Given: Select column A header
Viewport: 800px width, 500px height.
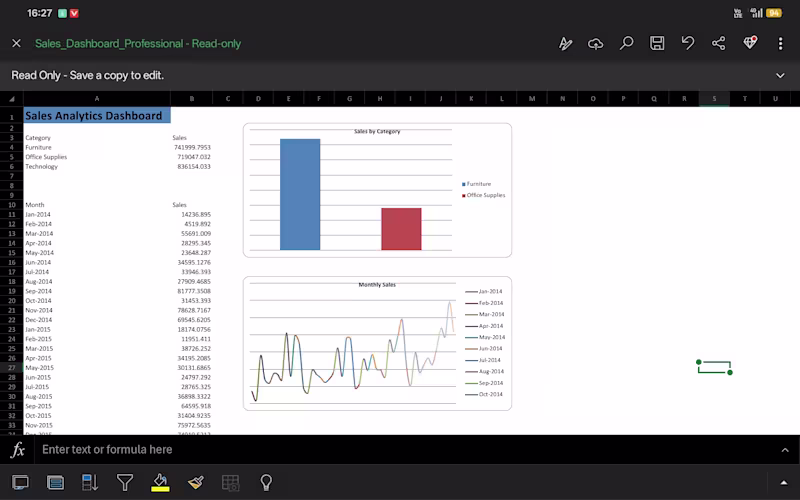Looking at the screenshot, I should tap(97, 99).
